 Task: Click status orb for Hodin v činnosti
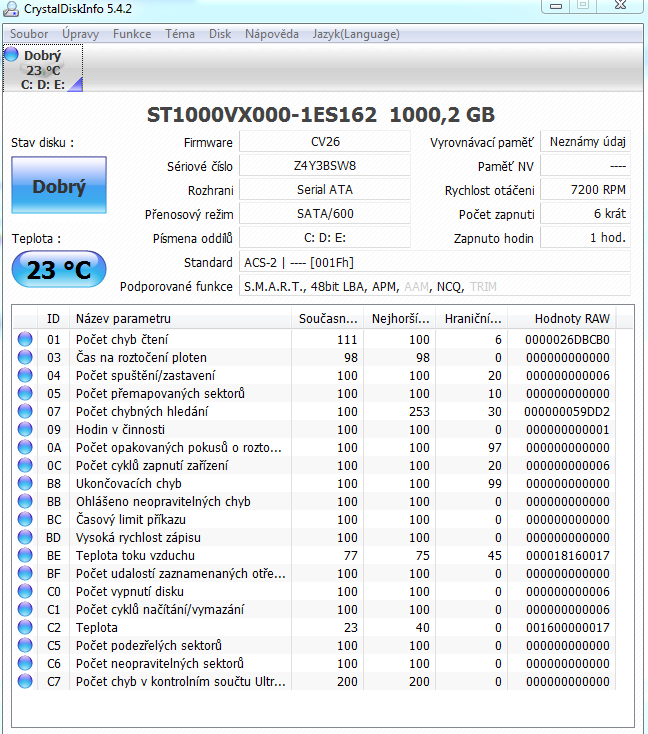pos(25,429)
